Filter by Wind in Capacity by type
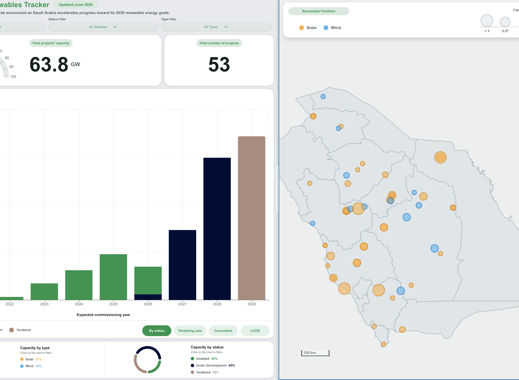The width and height of the screenshot is (519, 380). pyautogui.click(x=31, y=366)
